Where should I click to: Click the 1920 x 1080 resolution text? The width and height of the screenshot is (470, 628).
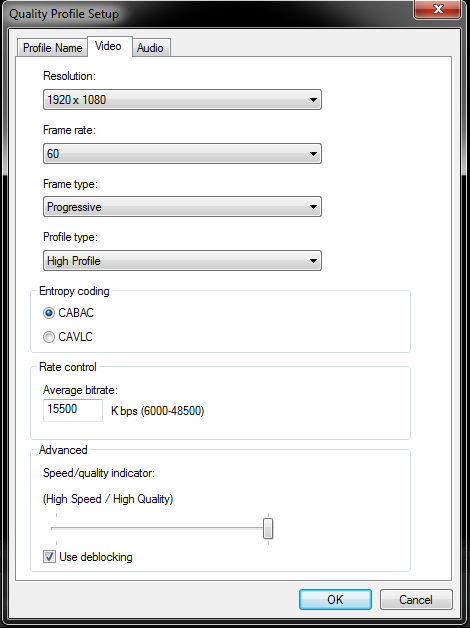point(77,100)
